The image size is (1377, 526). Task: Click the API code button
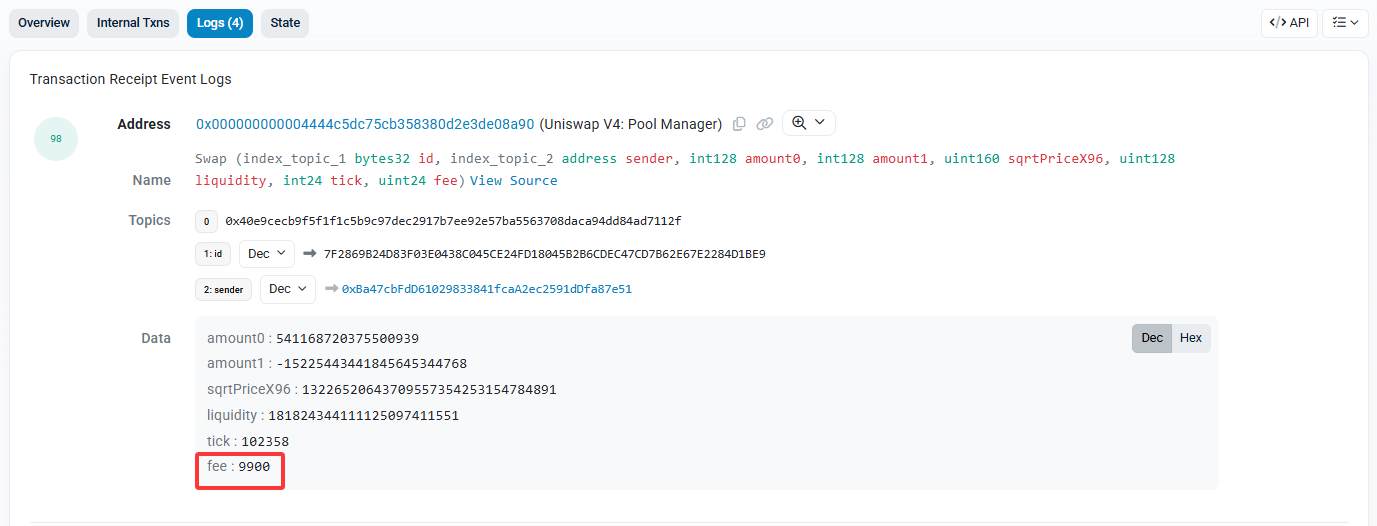tap(1289, 23)
